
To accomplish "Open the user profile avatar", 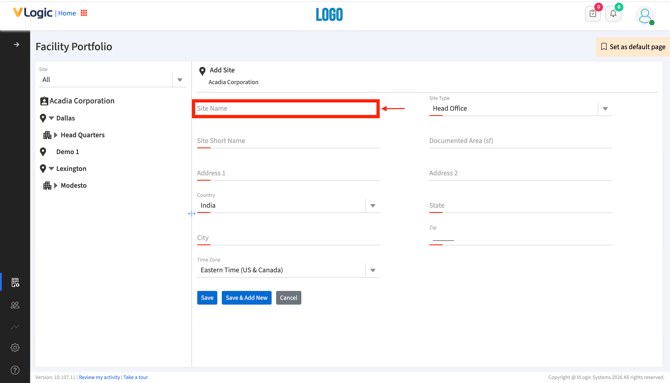I will click(645, 16).
